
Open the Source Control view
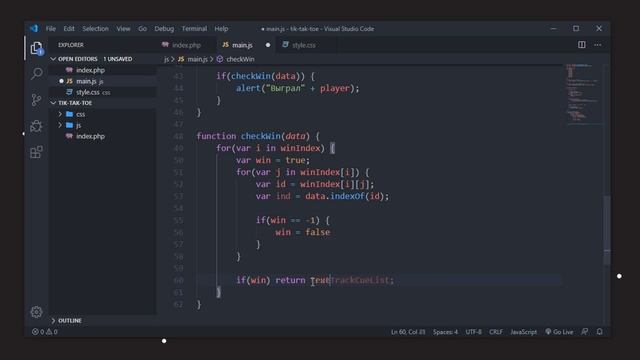36,100
